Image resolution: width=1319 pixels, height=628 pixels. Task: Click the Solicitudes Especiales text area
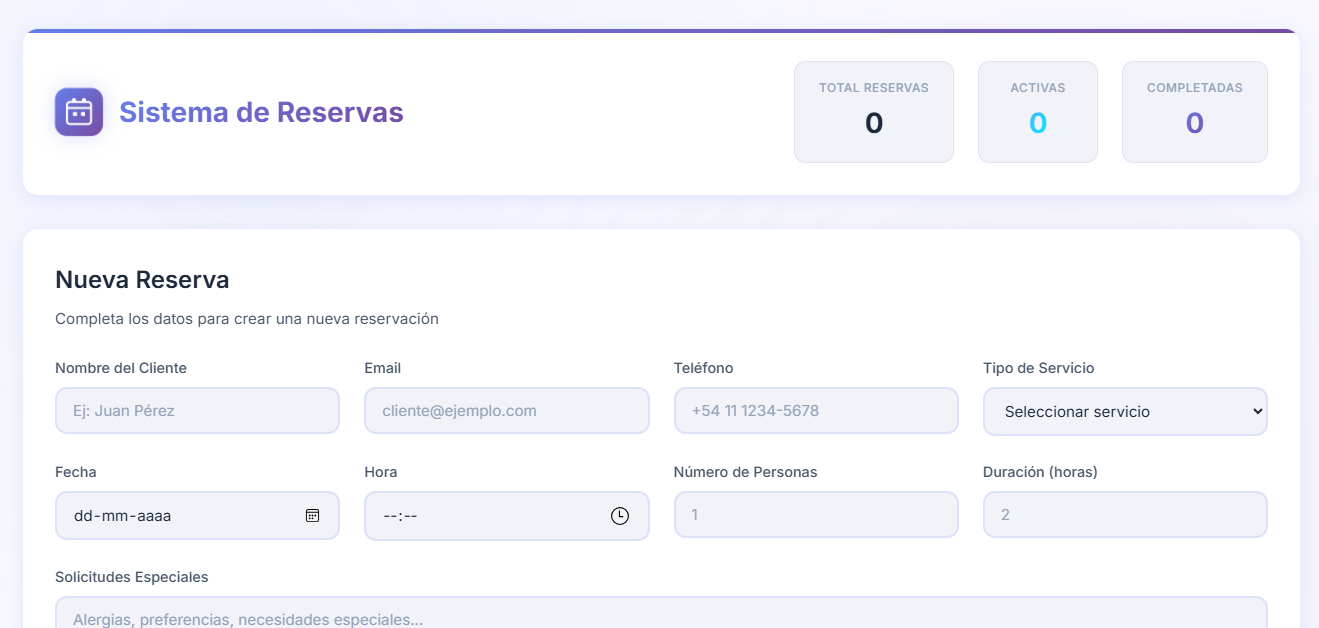[x=660, y=614]
